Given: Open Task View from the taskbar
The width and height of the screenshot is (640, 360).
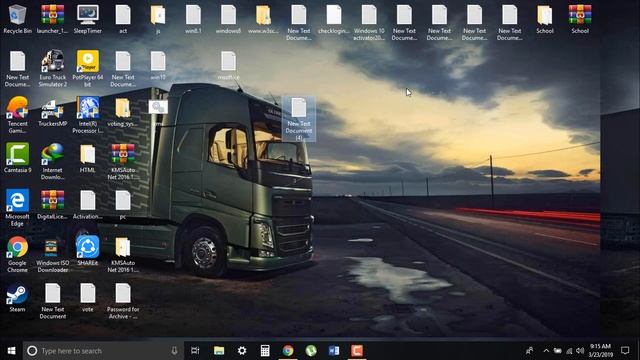Looking at the screenshot, I should pyautogui.click(x=195, y=351).
